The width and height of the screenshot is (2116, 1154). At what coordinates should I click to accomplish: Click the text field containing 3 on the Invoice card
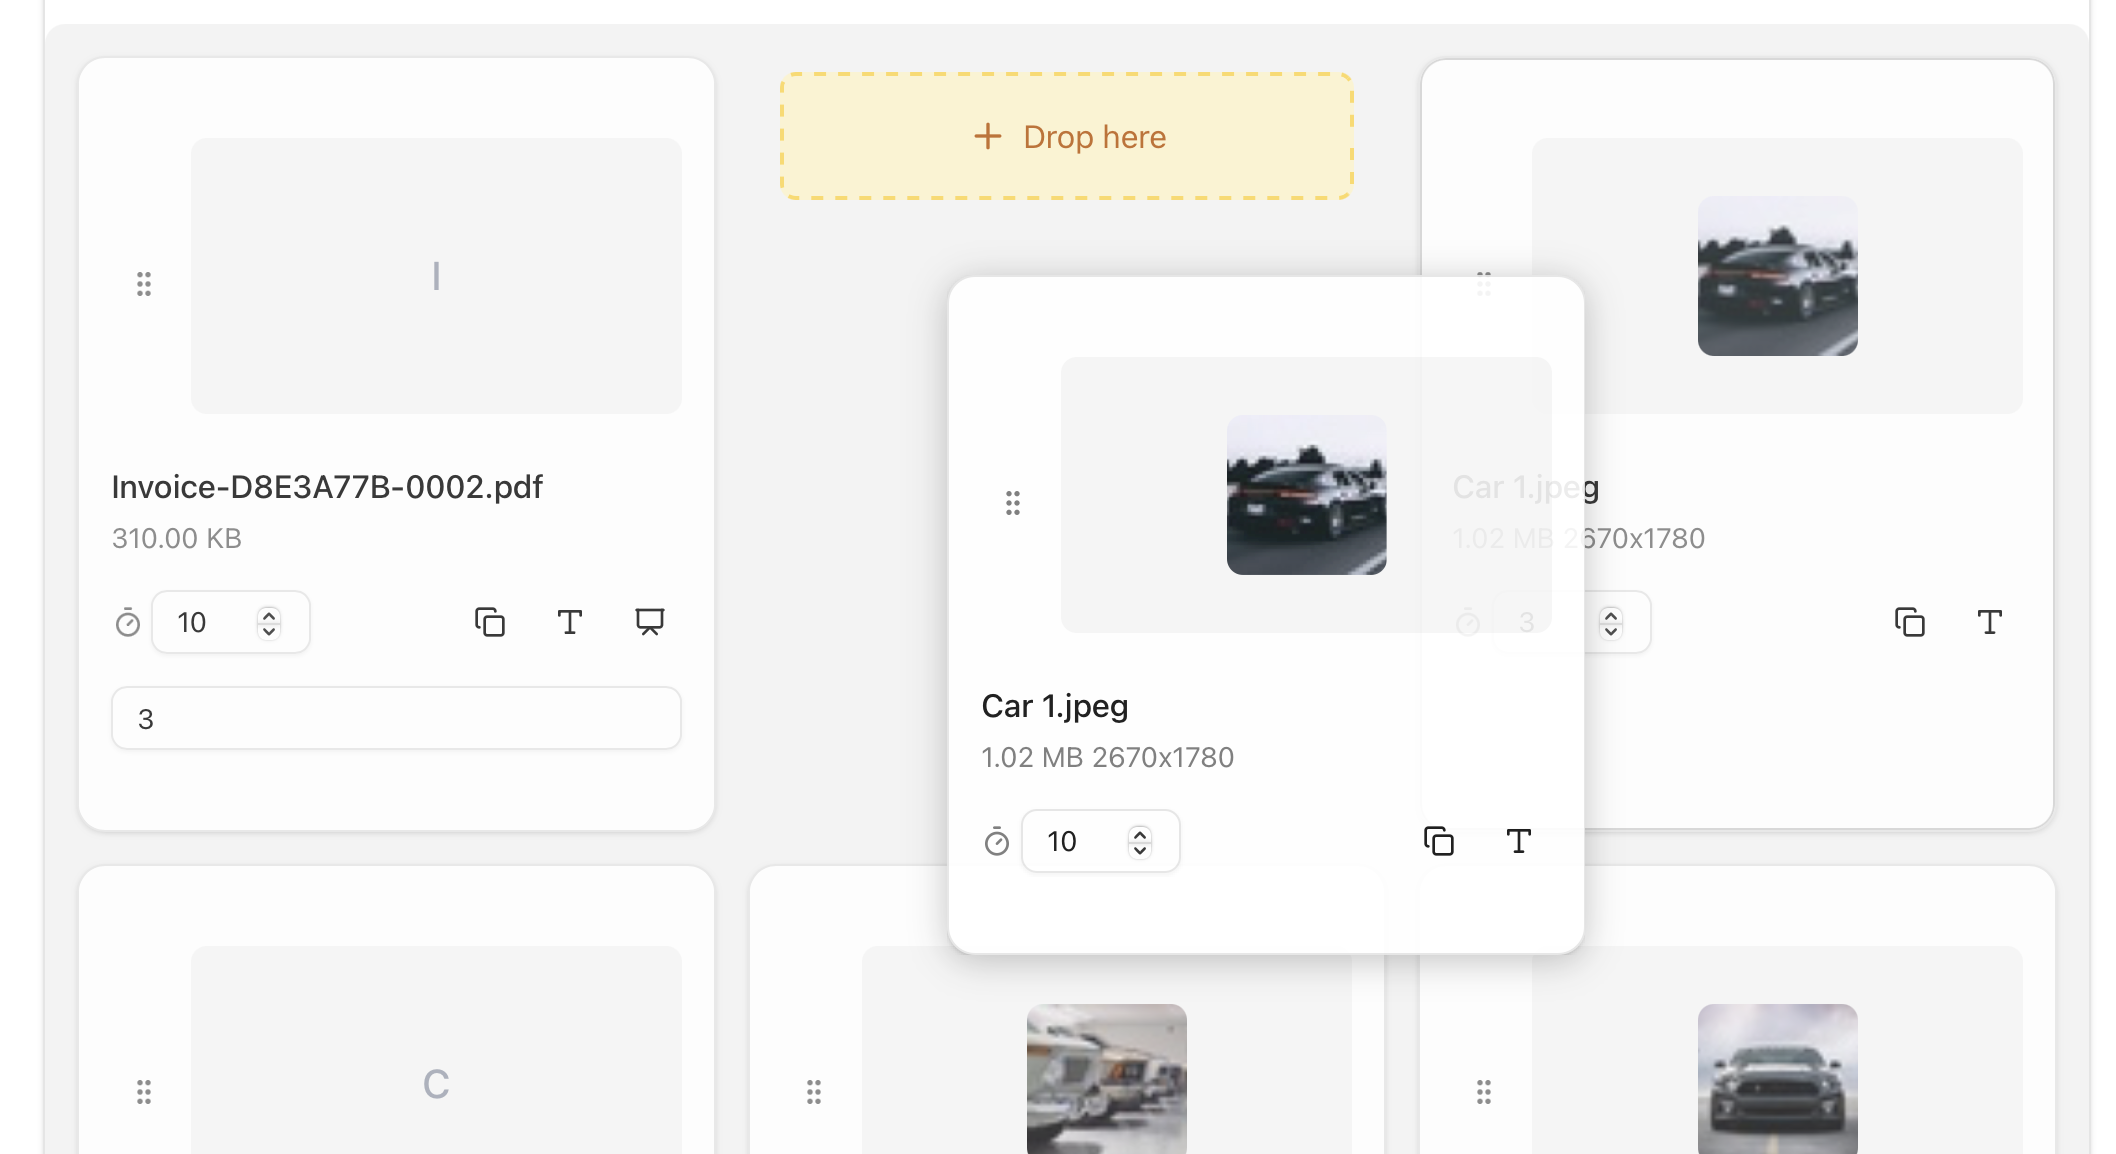pos(396,718)
